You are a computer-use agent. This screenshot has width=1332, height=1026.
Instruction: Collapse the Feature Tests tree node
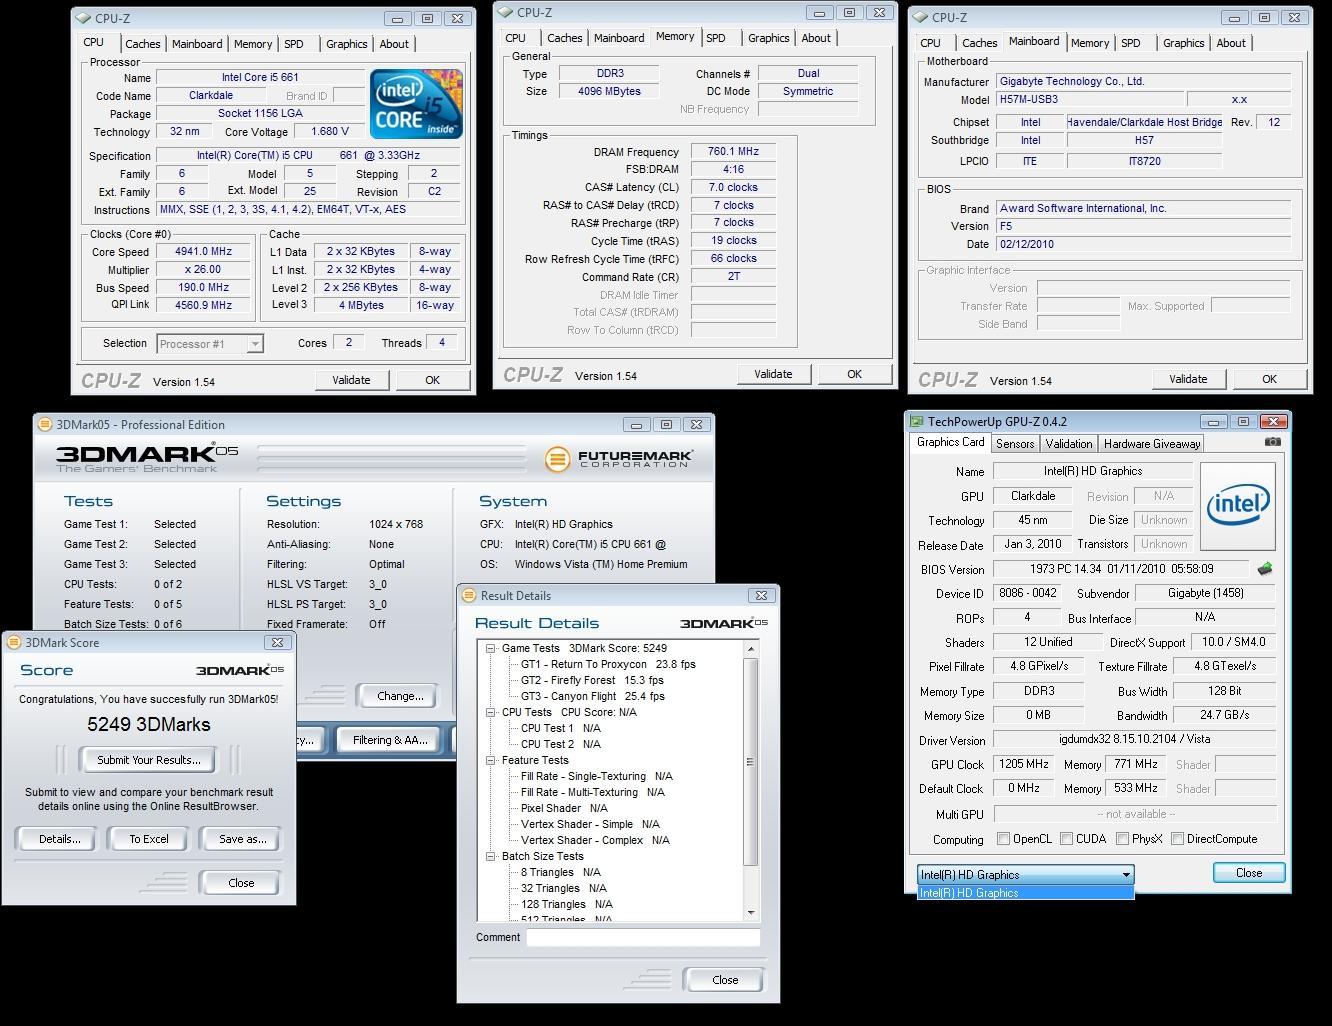click(x=491, y=760)
